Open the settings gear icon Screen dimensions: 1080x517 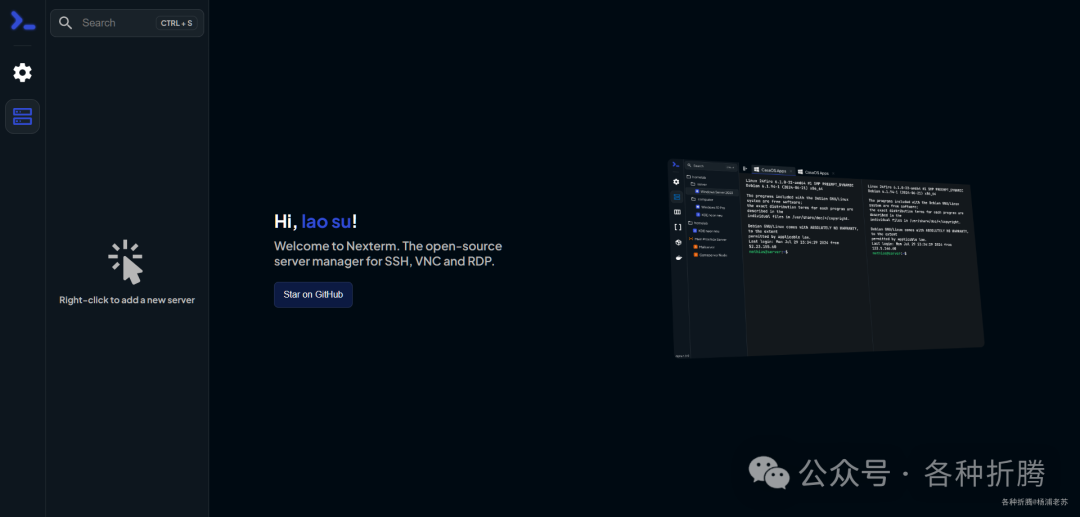click(23, 72)
